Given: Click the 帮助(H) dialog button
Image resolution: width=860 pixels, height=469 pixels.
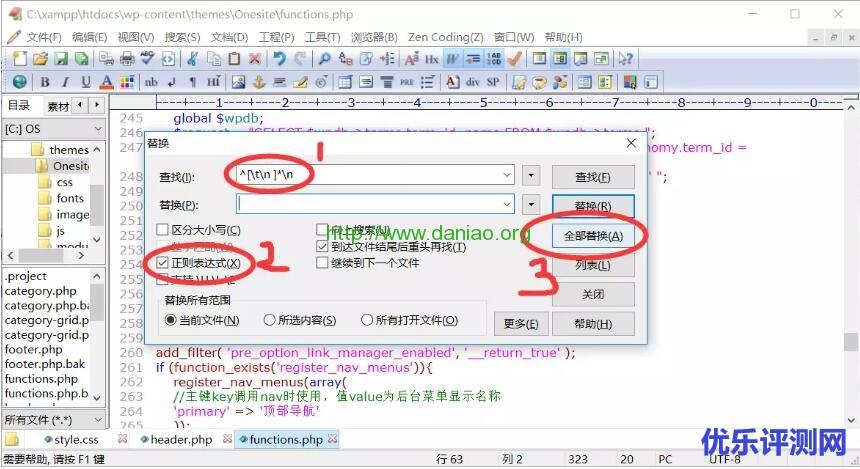Looking at the screenshot, I should click(593, 324).
